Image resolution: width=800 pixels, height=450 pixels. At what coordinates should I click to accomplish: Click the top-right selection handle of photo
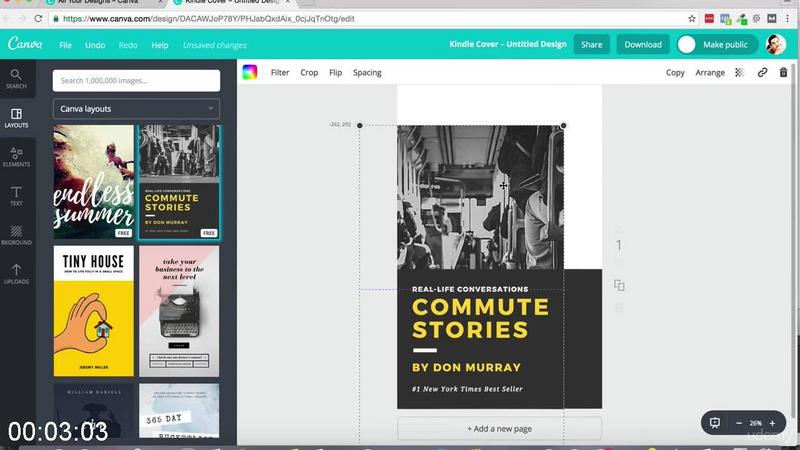click(563, 126)
